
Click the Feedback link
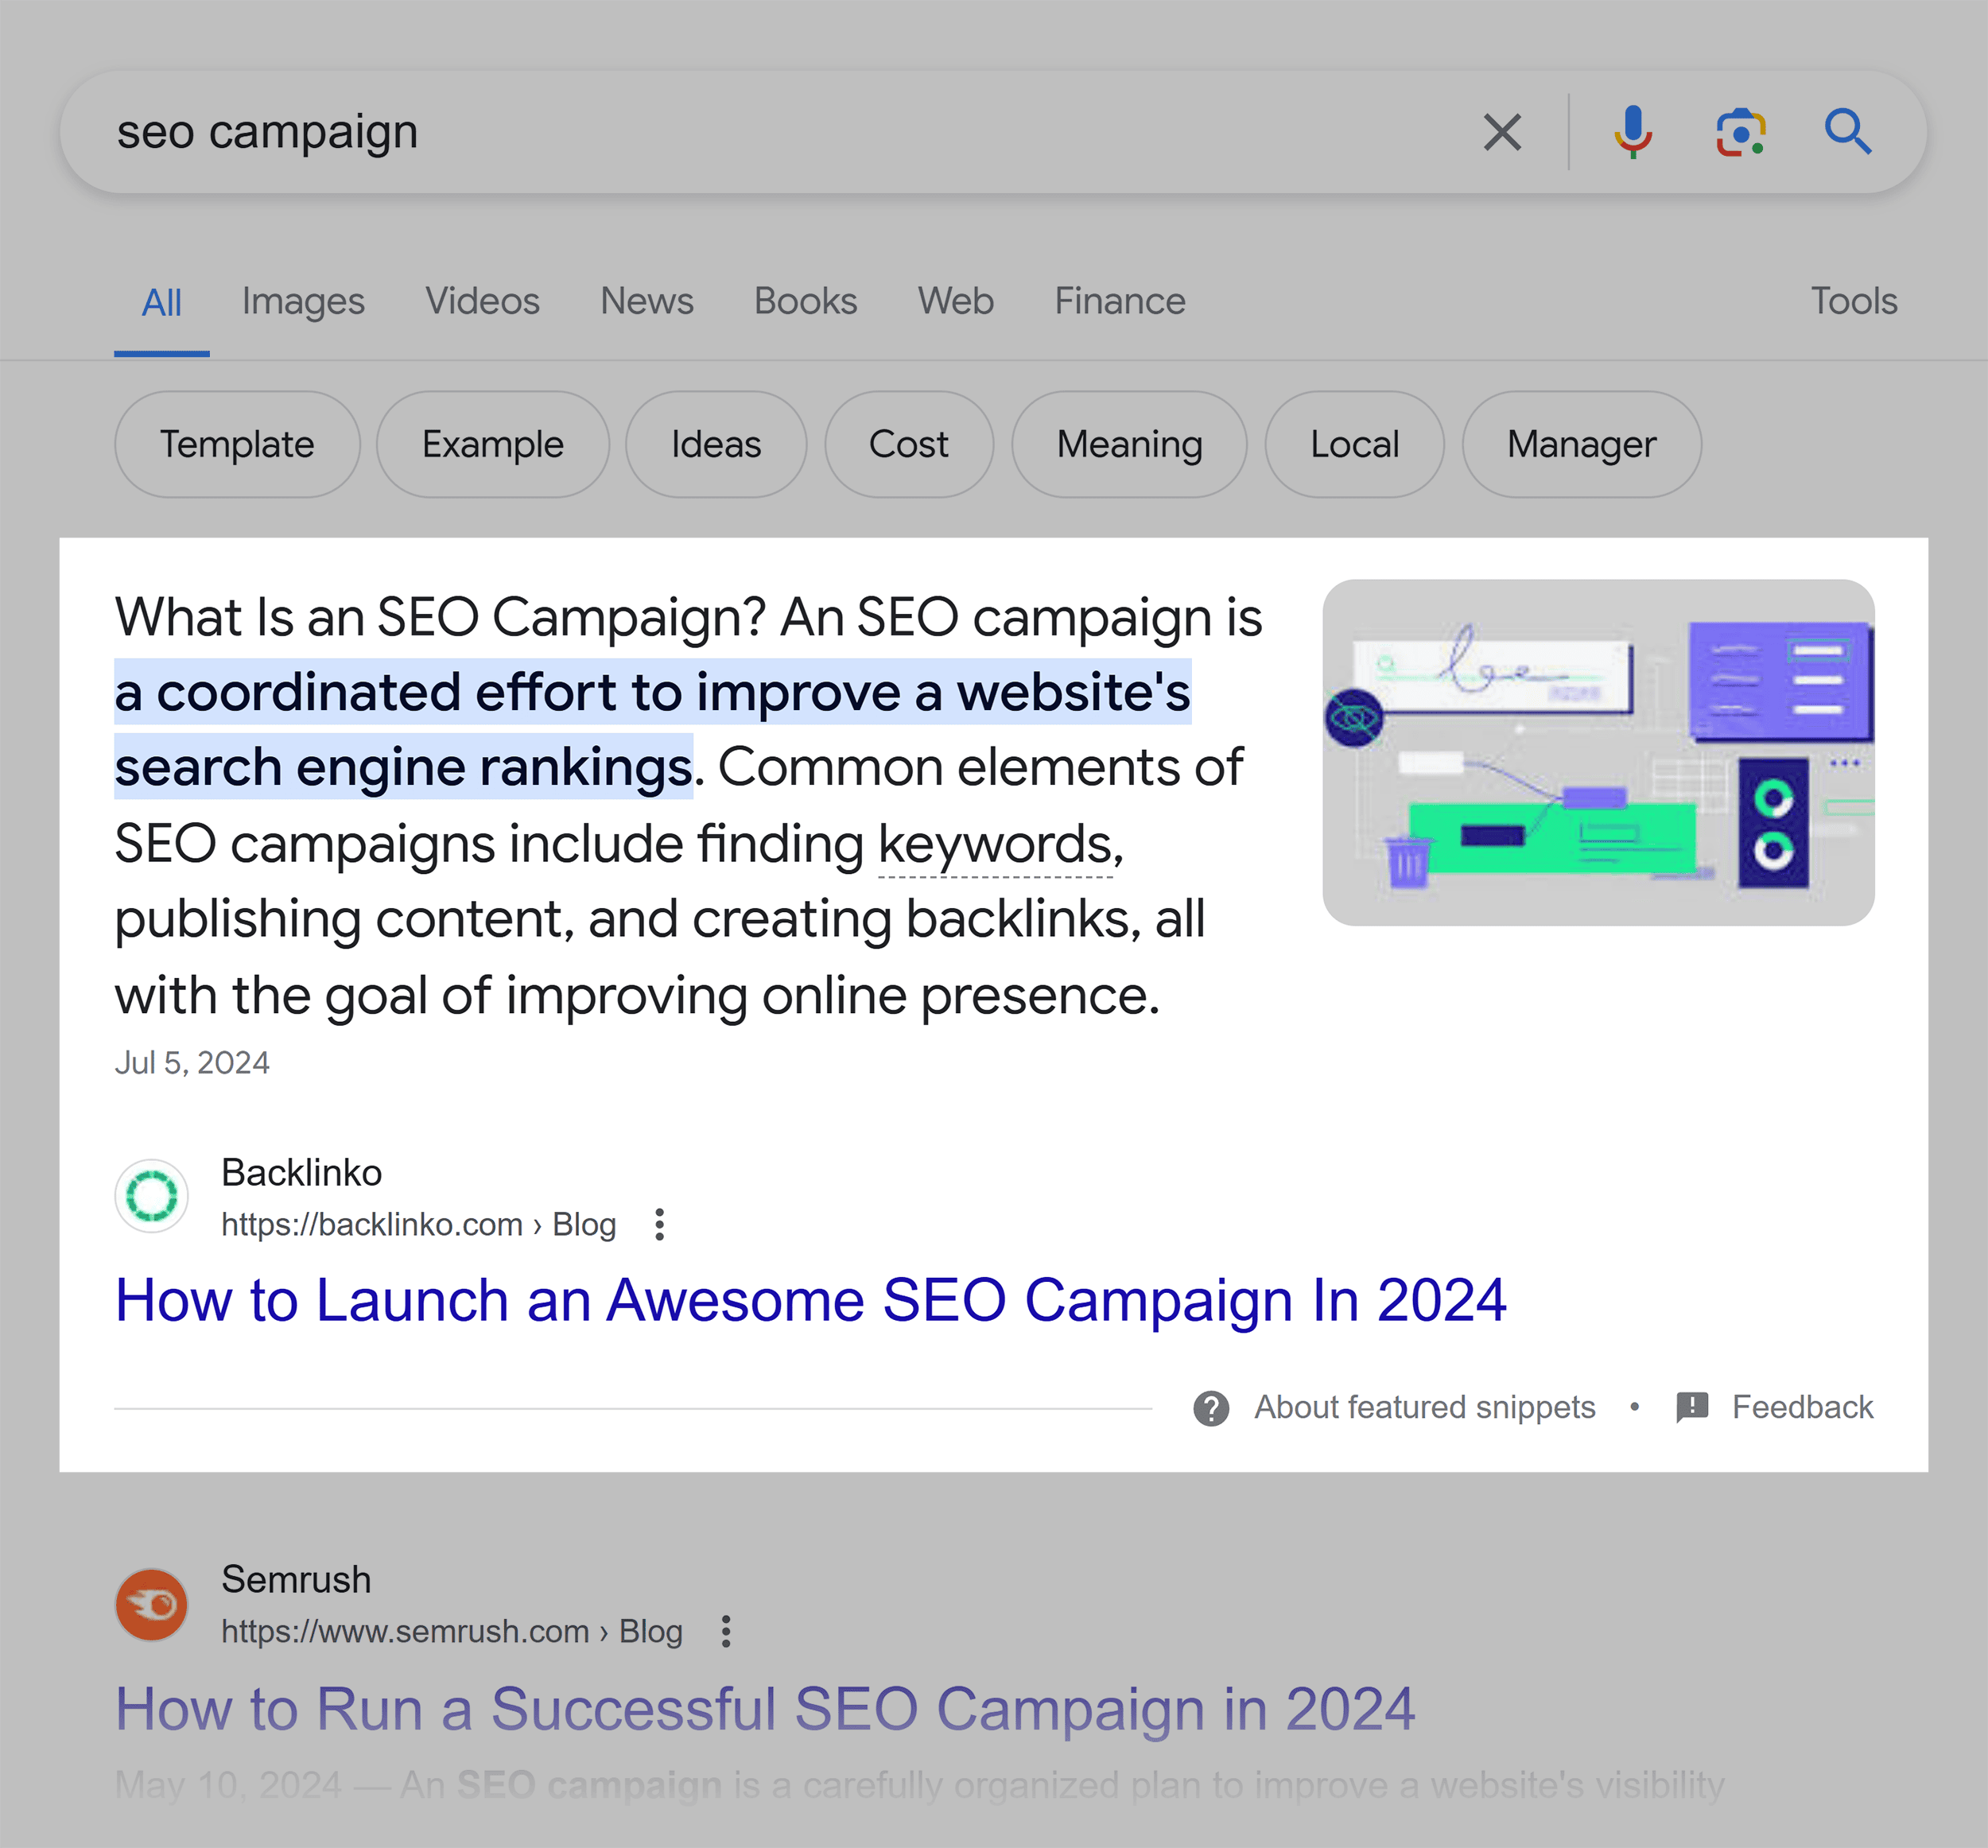point(1802,1408)
